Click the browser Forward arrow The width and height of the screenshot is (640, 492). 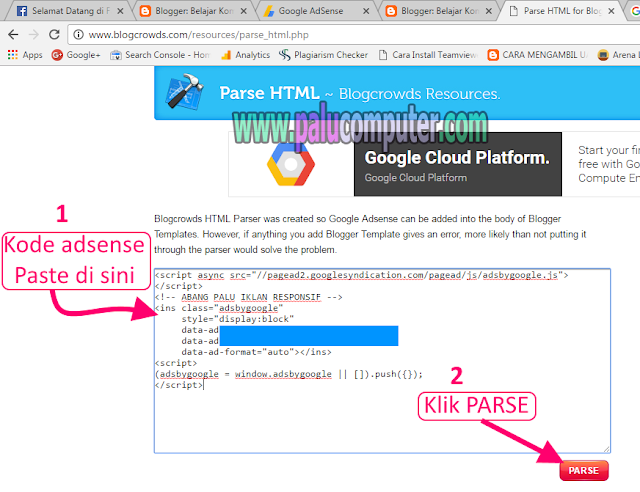33,35
